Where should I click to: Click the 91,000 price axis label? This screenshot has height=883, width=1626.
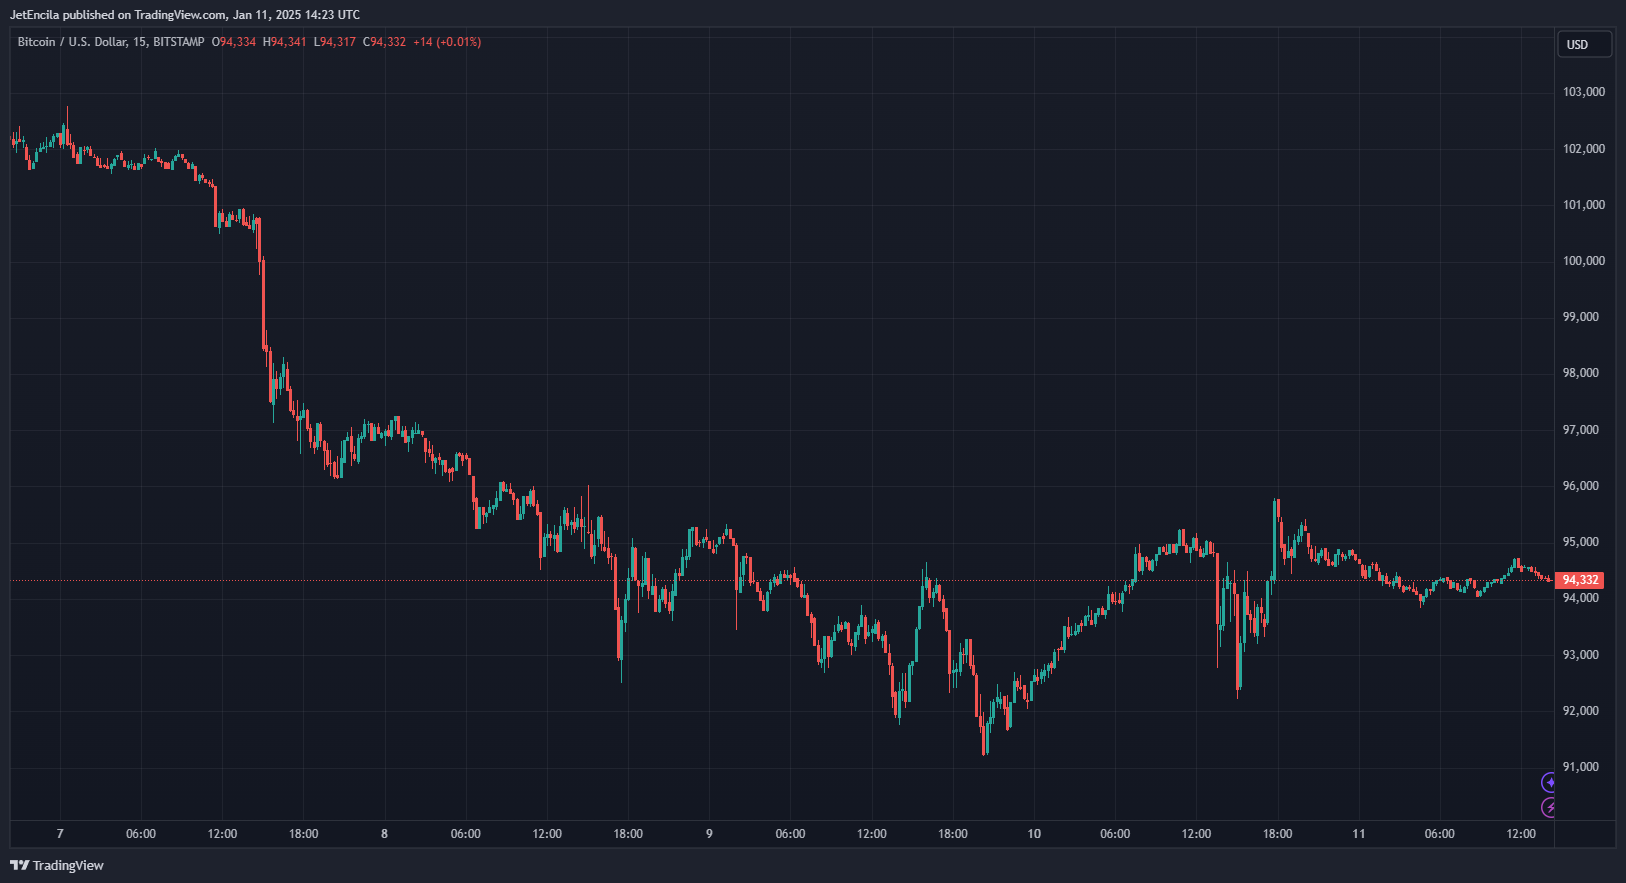pos(1583,767)
